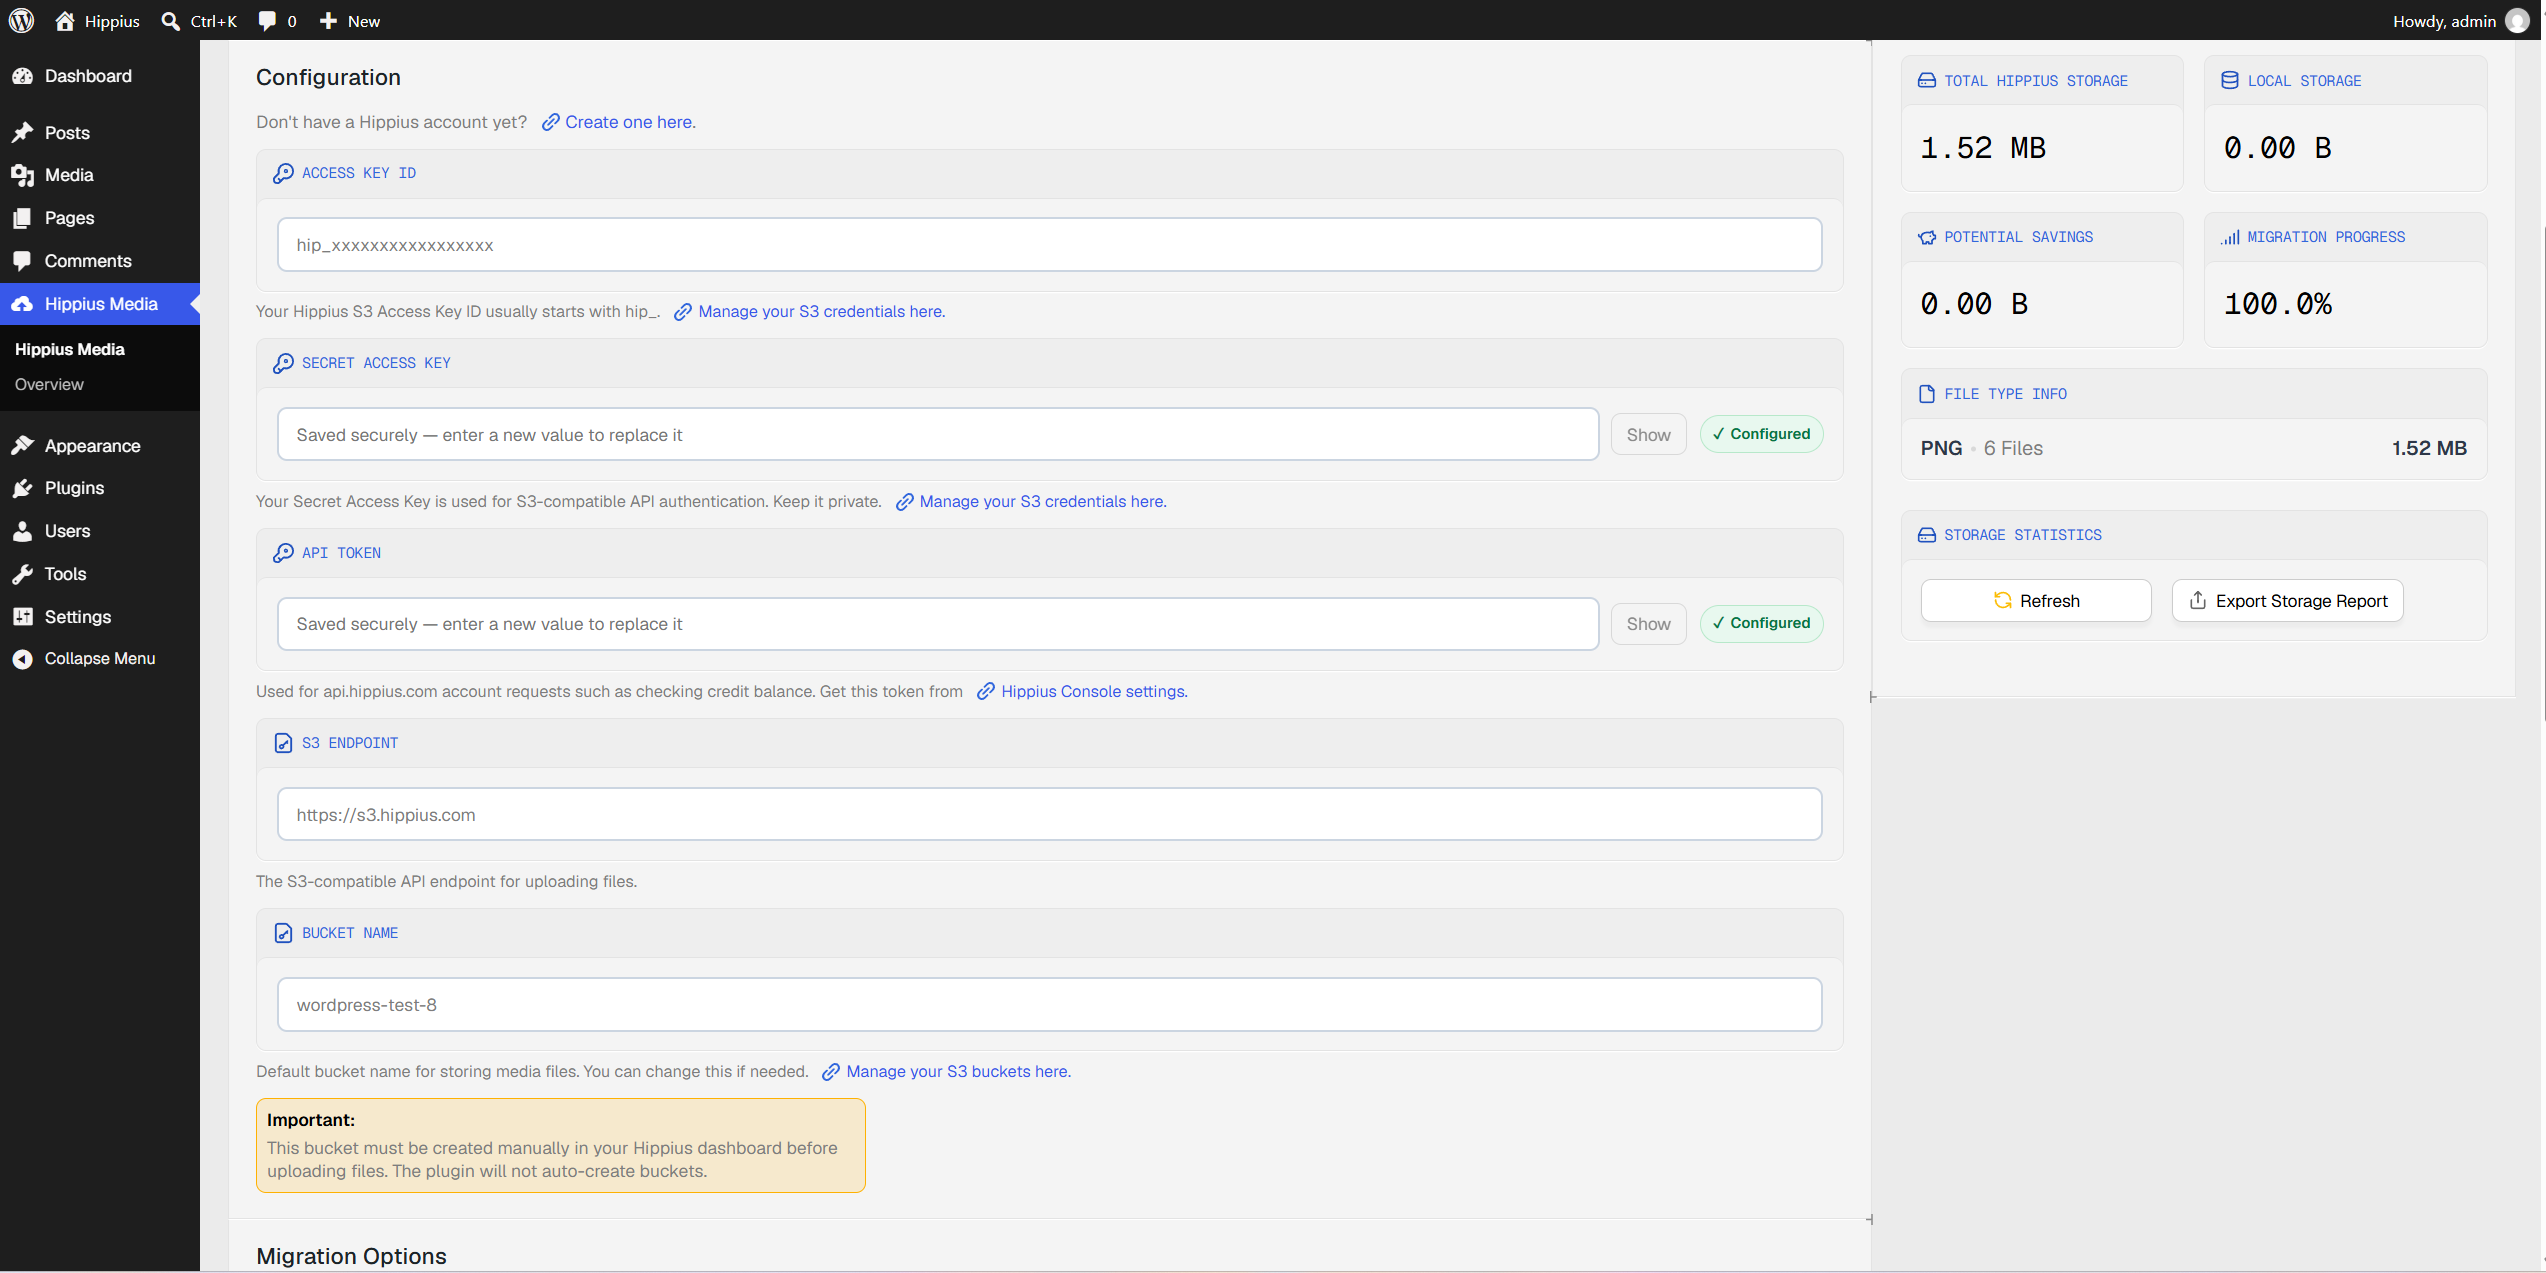Click the Users person icon
This screenshot has height=1273, width=2546.
23,531
